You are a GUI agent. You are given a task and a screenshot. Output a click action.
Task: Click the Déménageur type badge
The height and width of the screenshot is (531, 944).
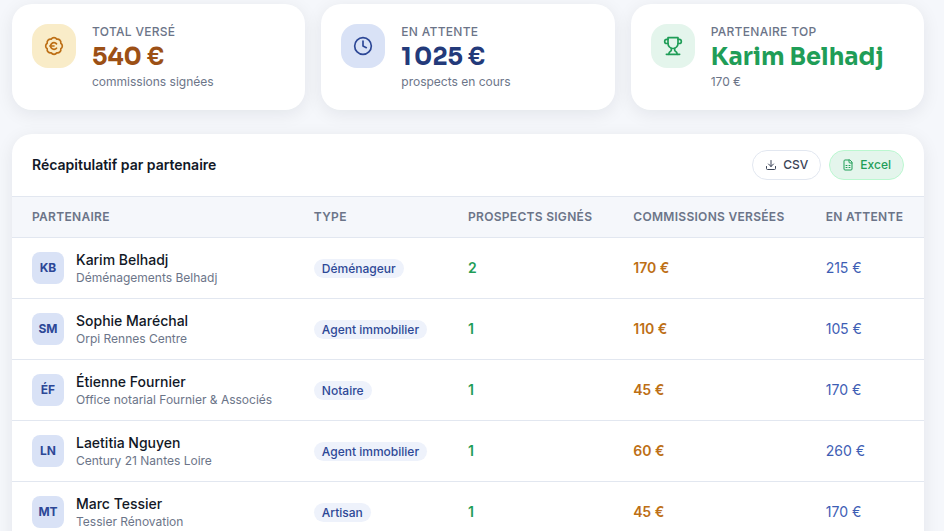point(359,269)
